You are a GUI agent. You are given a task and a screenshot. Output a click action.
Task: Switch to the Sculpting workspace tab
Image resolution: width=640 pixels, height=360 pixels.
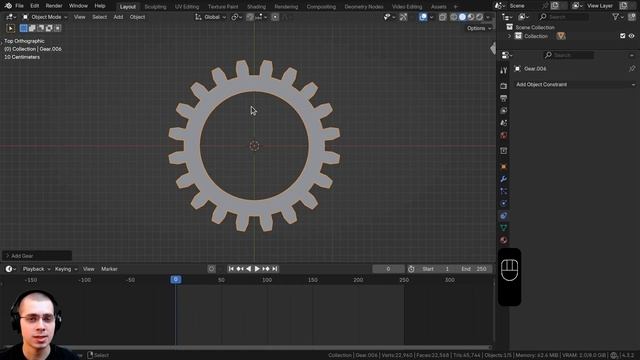click(x=155, y=7)
